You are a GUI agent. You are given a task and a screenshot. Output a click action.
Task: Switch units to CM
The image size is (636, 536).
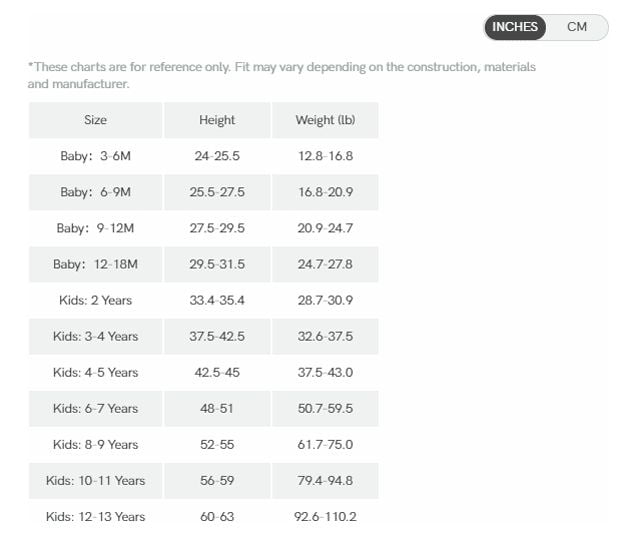(x=576, y=27)
